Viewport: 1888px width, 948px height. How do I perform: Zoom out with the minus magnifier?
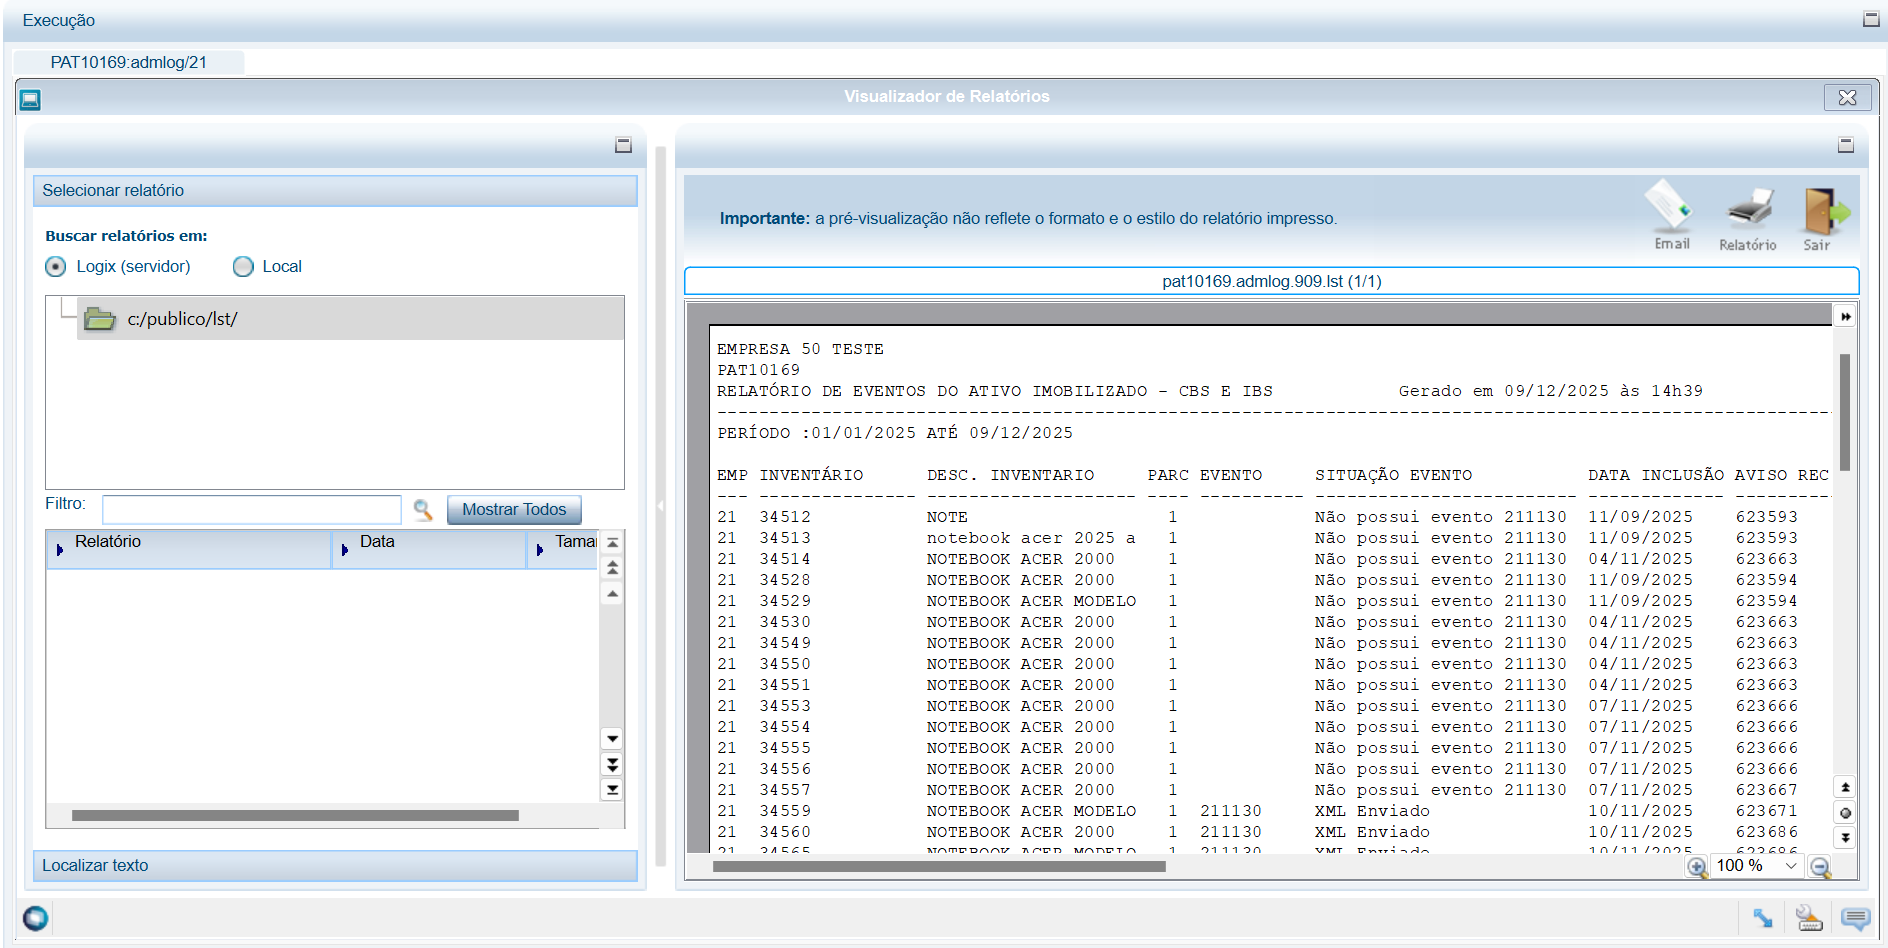tap(1821, 867)
